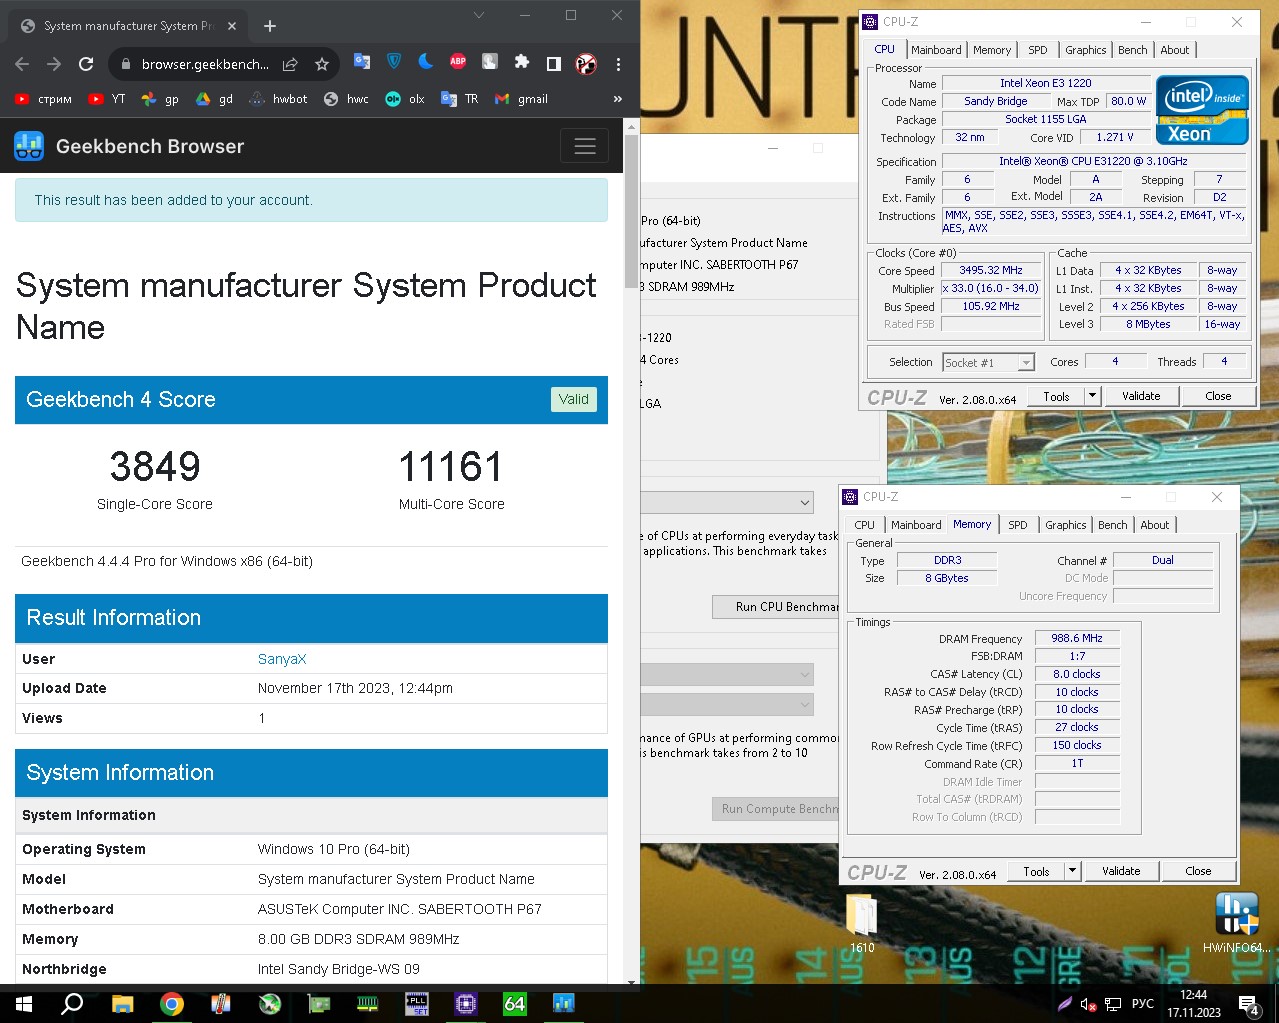Click Run CPU Benchmark button
This screenshot has height=1023, width=1279.
point(776,607)
